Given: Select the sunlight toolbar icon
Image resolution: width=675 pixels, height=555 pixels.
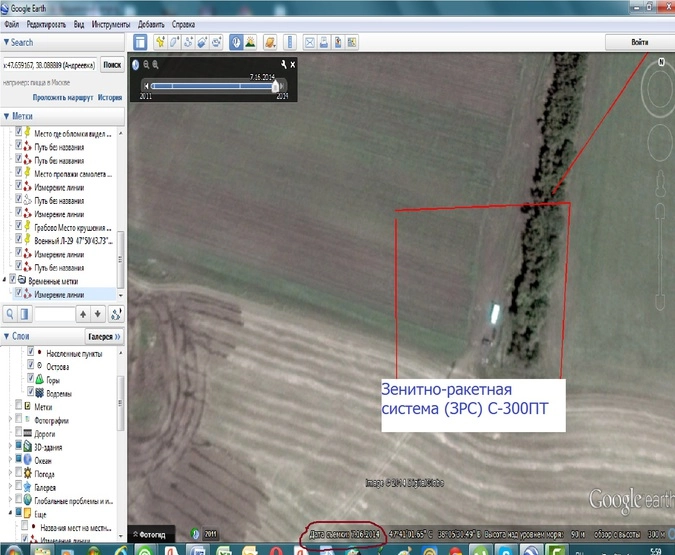Looking at the screenshot, I should [252, 42].
